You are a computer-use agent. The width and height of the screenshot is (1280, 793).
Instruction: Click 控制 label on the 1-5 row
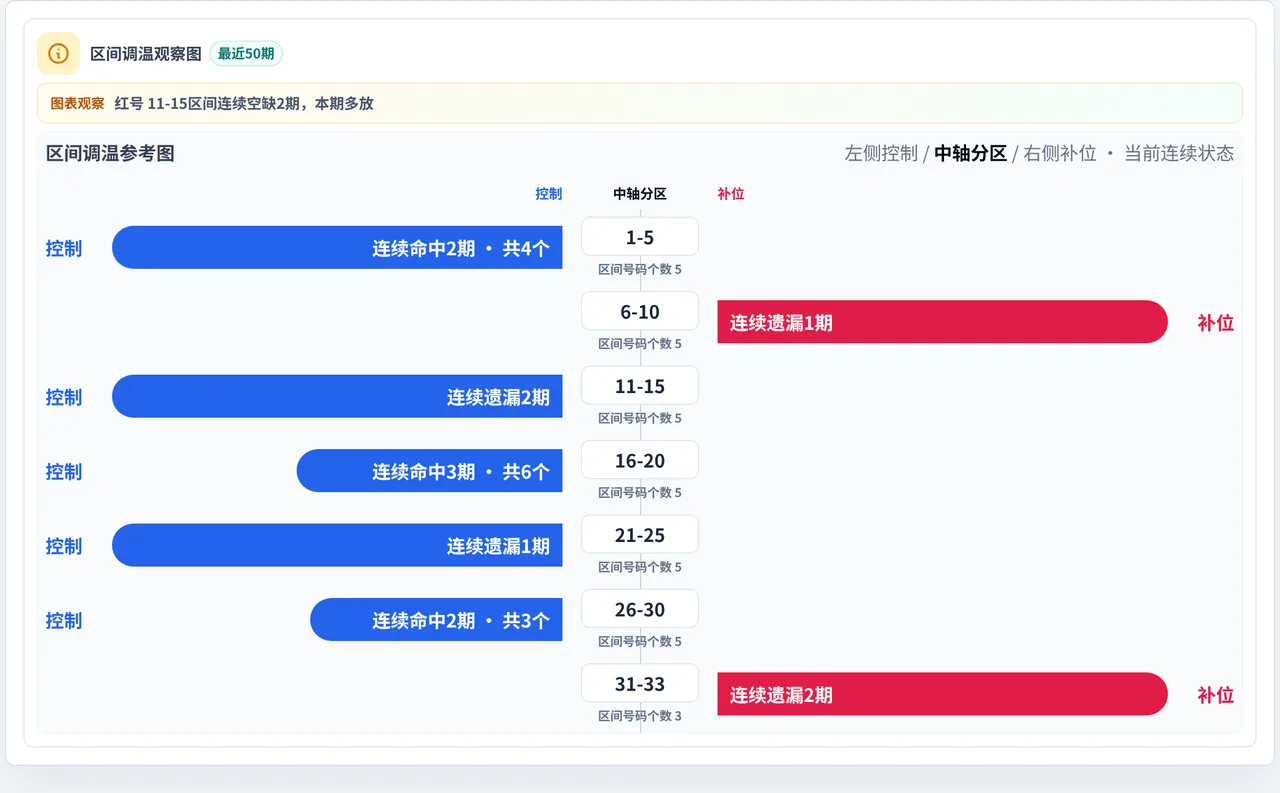click(64, 248)
